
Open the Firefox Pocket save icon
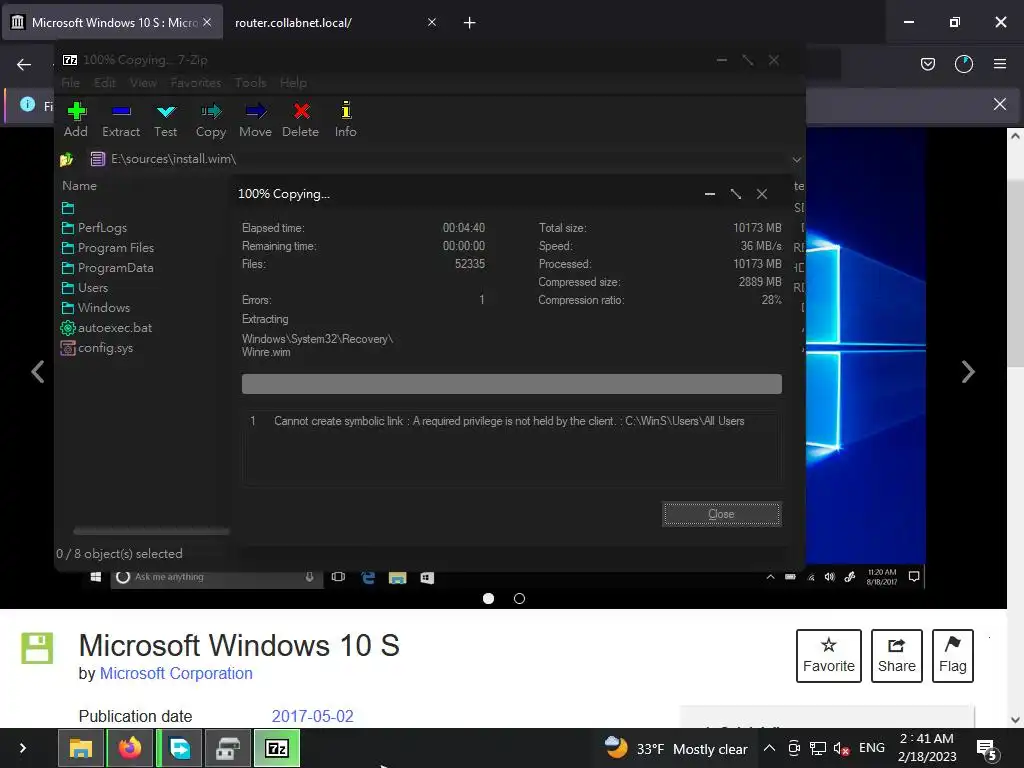click(x=927, y=64)
